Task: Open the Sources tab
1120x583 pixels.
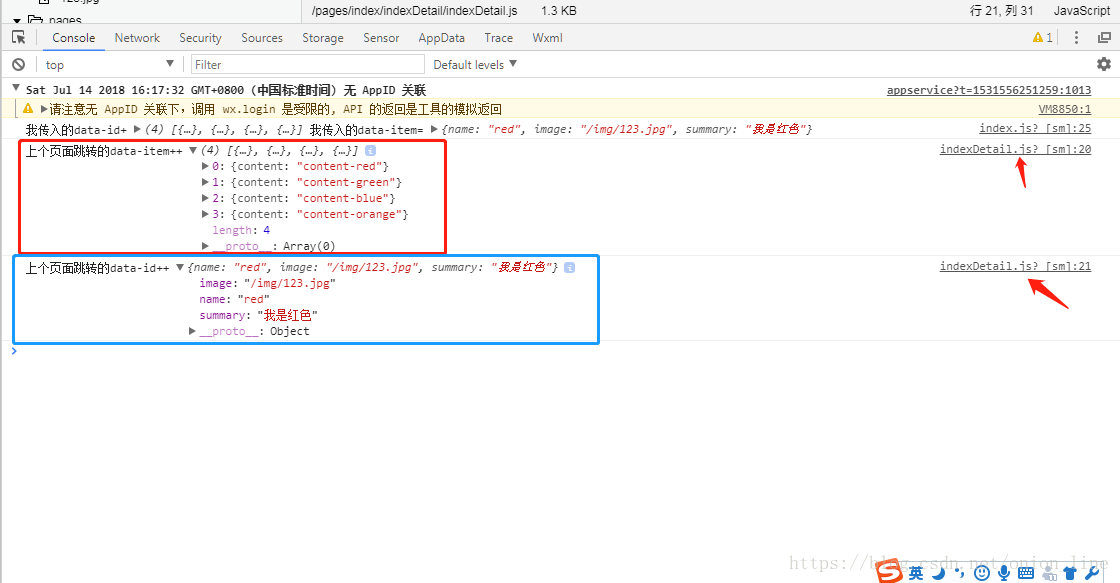Action: pyautogui.click(x=262, y=38)
